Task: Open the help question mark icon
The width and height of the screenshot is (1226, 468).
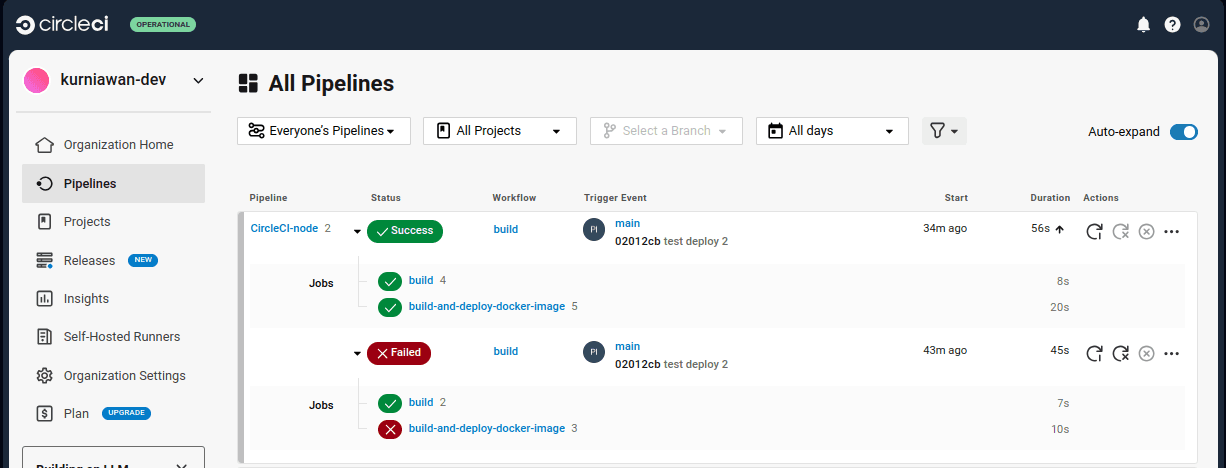Action: click(x=1172, y=25)
